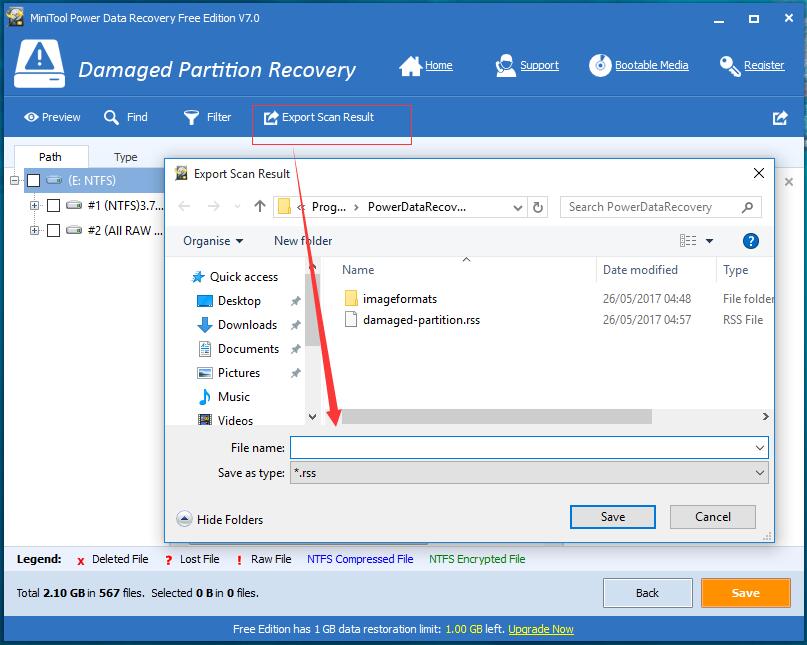Refresh the PowerDataRecovery folder view
Image resolution: width=807 pixels, height=645 pixels.
tap(538, 207)
